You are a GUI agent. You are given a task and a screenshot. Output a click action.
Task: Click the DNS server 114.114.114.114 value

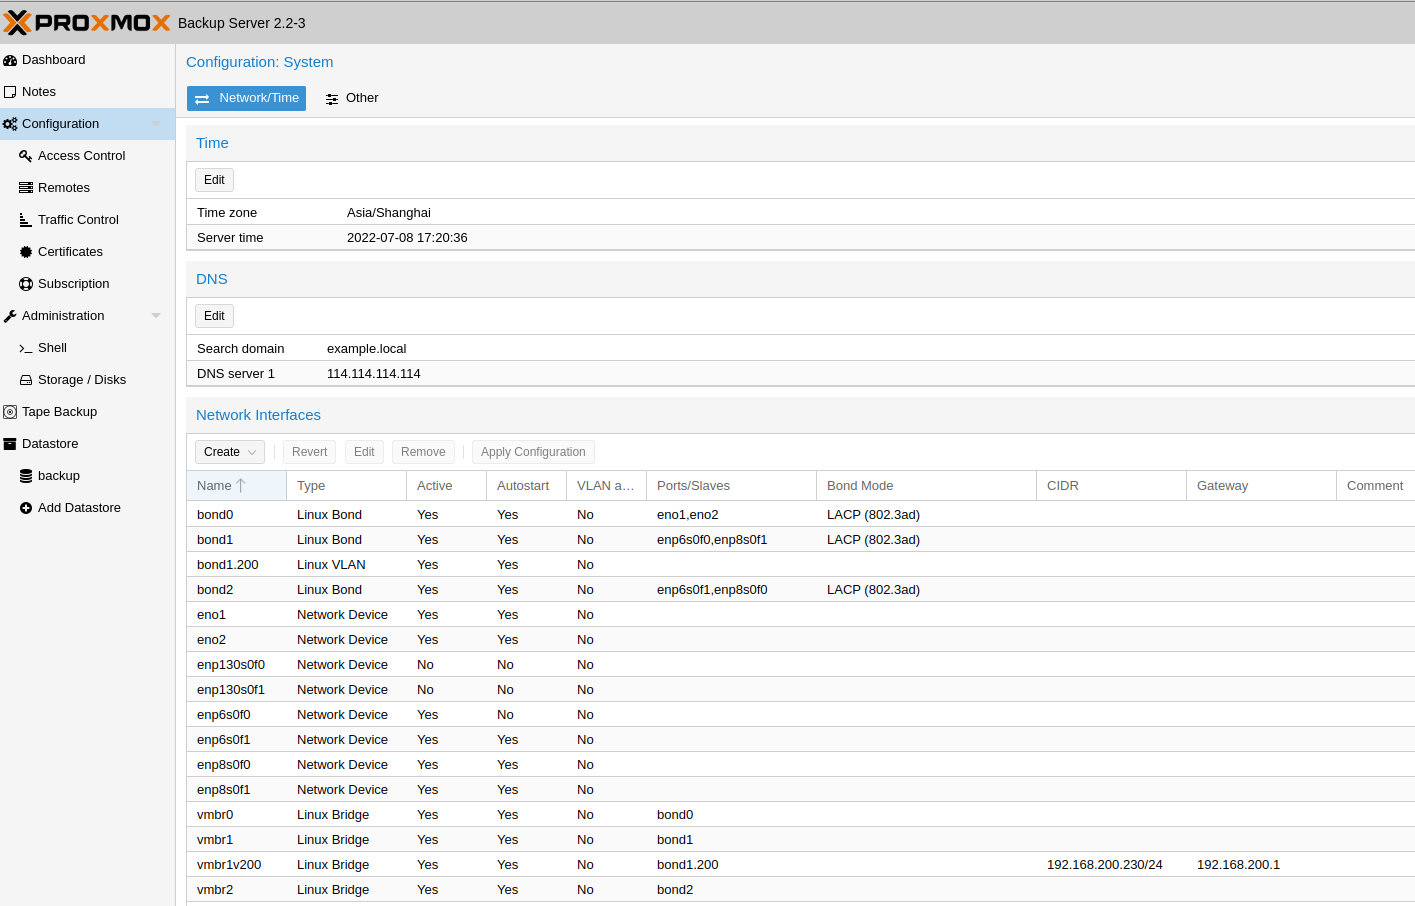374,374
